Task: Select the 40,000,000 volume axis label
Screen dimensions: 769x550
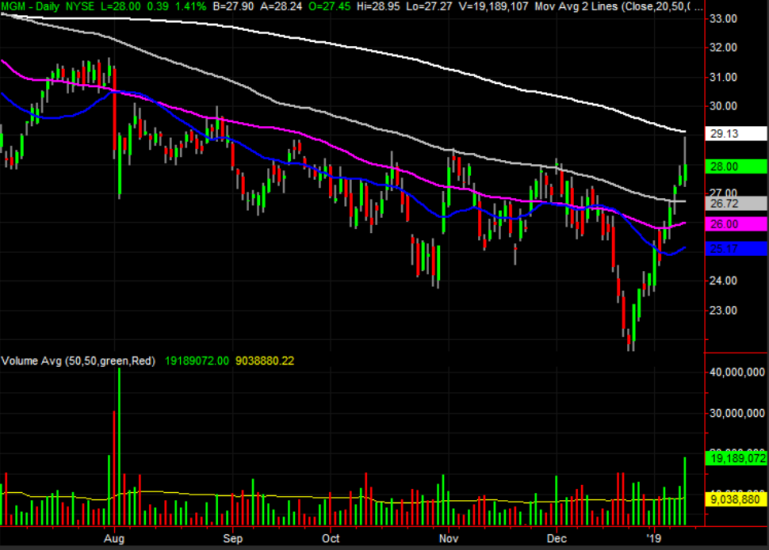Action: tap(737, 372)
